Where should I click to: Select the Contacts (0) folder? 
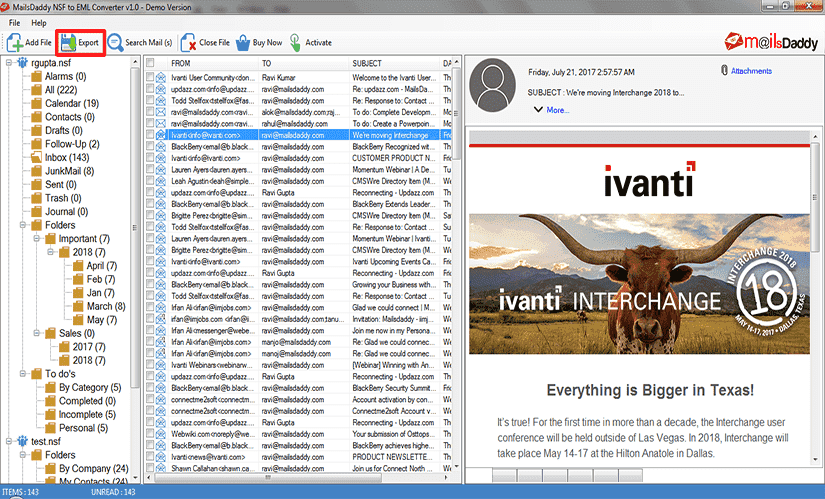tap(69, 117)
